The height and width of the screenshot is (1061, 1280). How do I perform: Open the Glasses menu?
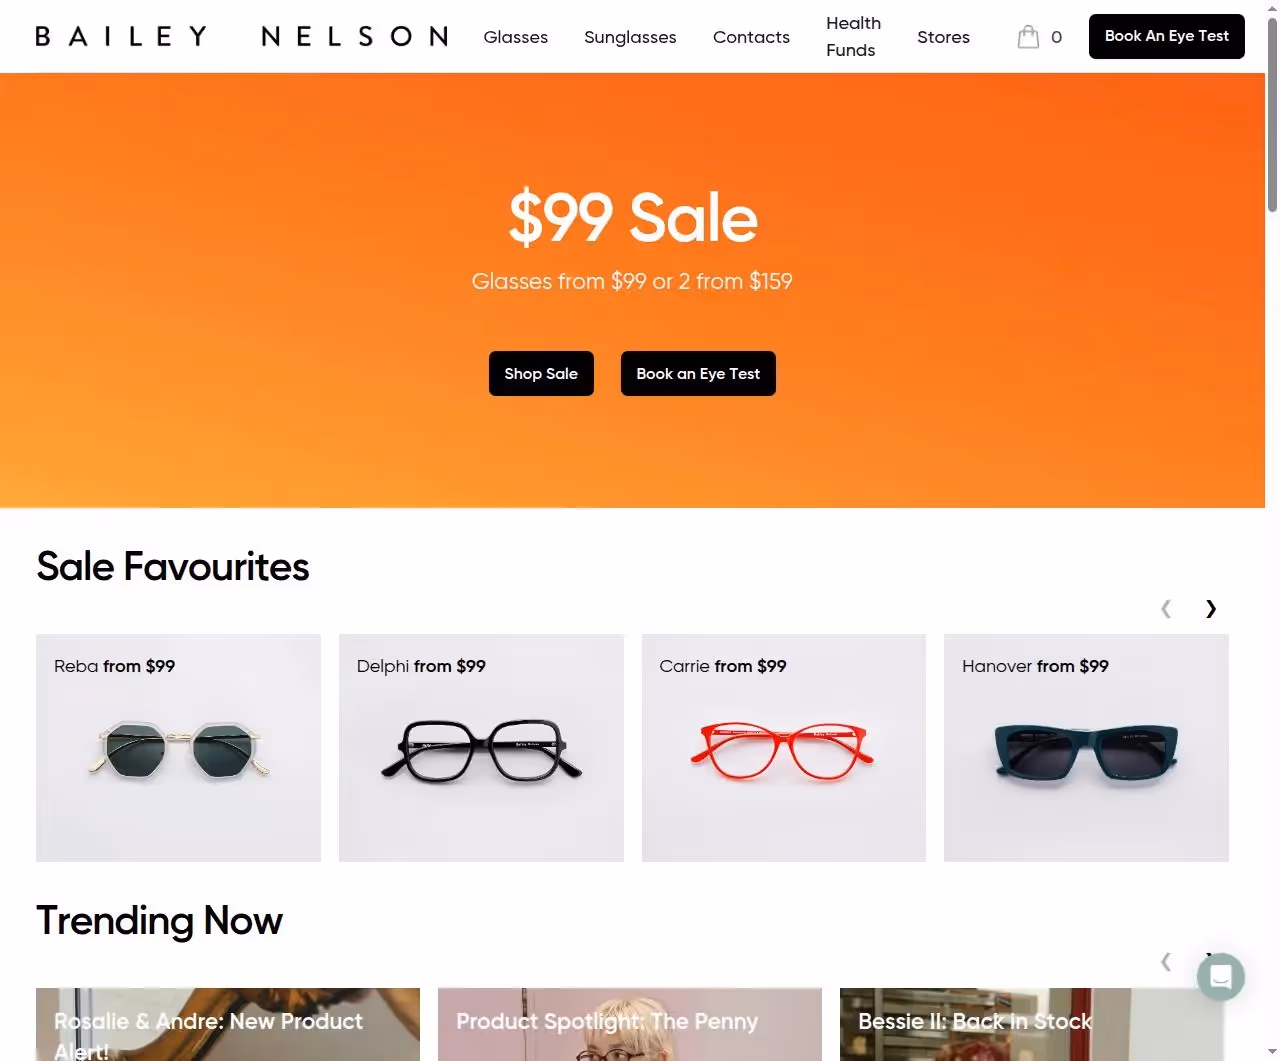[516, 37]
